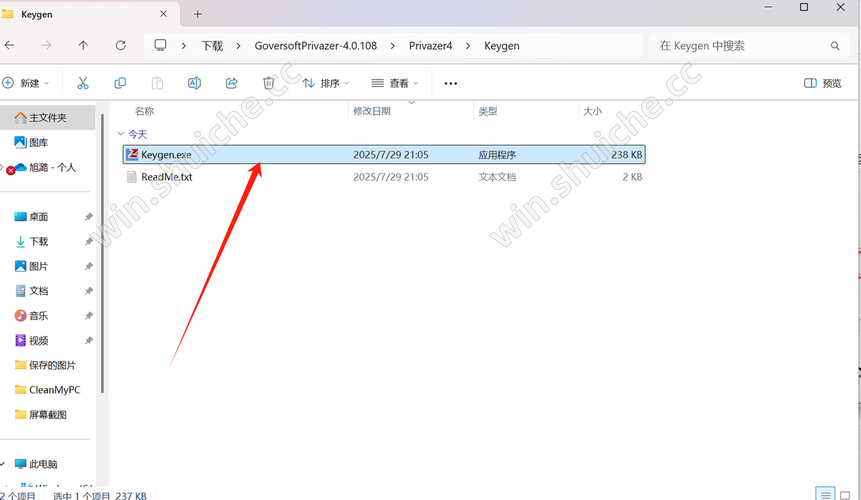
Task: Open 主文件夹 in the sidebar
Action: point(48,117)
